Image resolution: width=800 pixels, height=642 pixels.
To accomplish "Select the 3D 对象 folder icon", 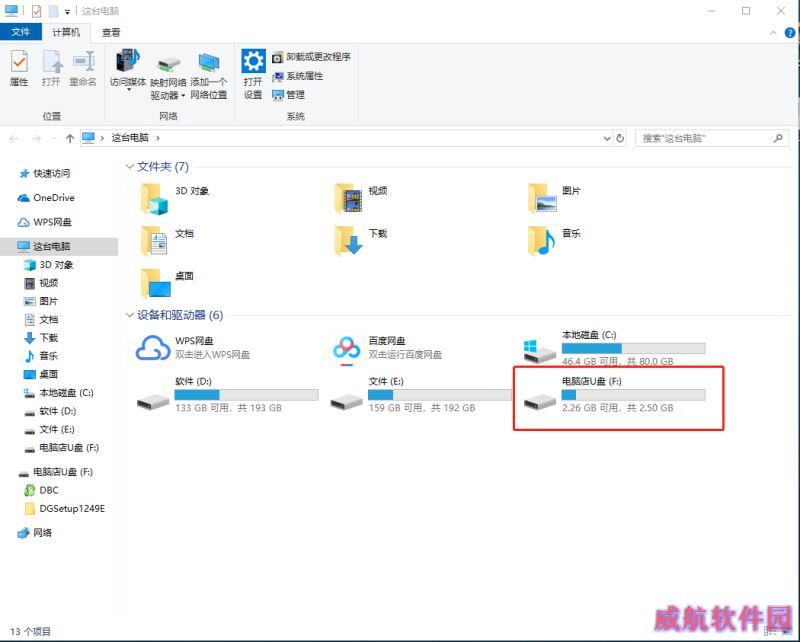I will click(154, 199).
